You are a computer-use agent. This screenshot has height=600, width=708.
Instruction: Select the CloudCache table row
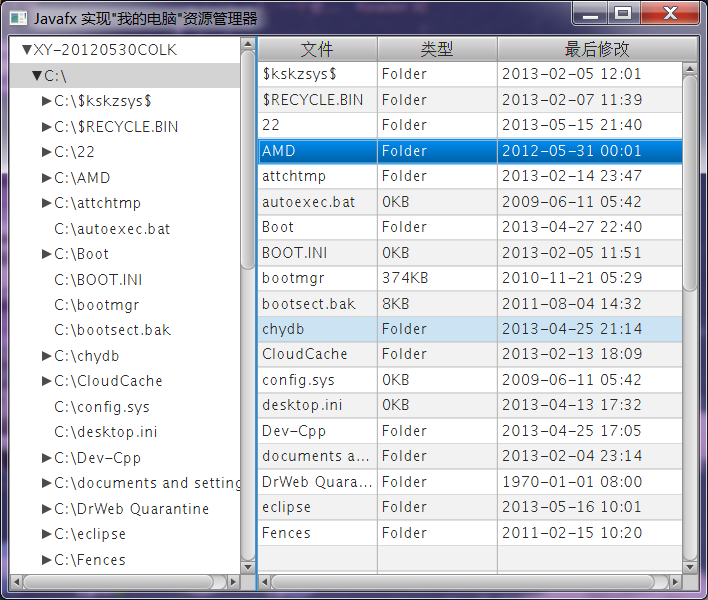(x=470, y=354)
